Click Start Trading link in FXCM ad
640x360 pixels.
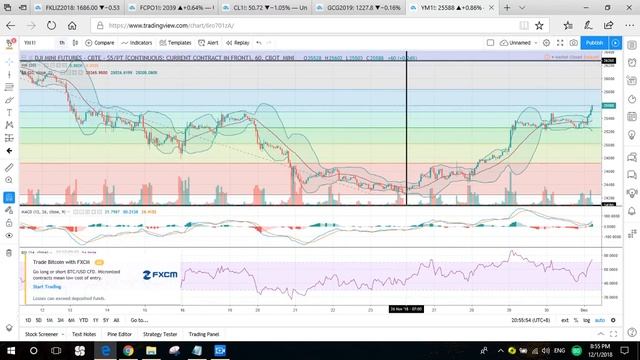pos(47,287)
